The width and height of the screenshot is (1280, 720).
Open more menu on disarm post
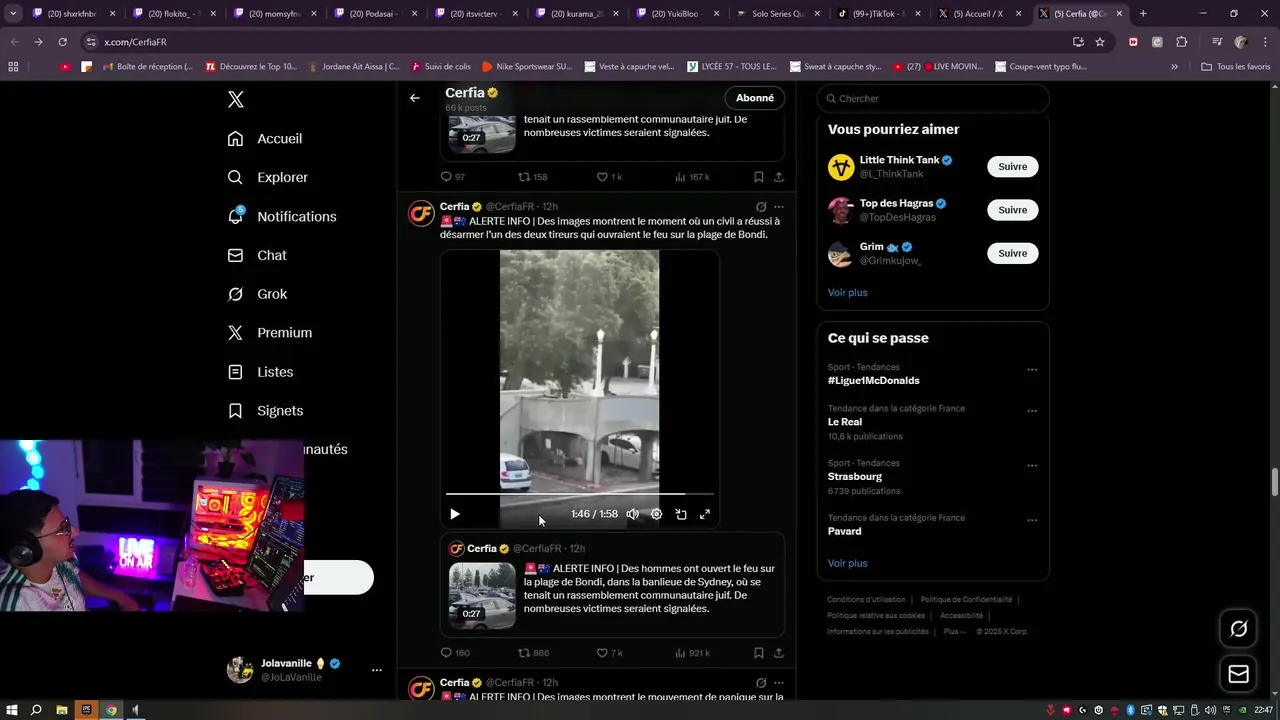(x=779, y=207)
